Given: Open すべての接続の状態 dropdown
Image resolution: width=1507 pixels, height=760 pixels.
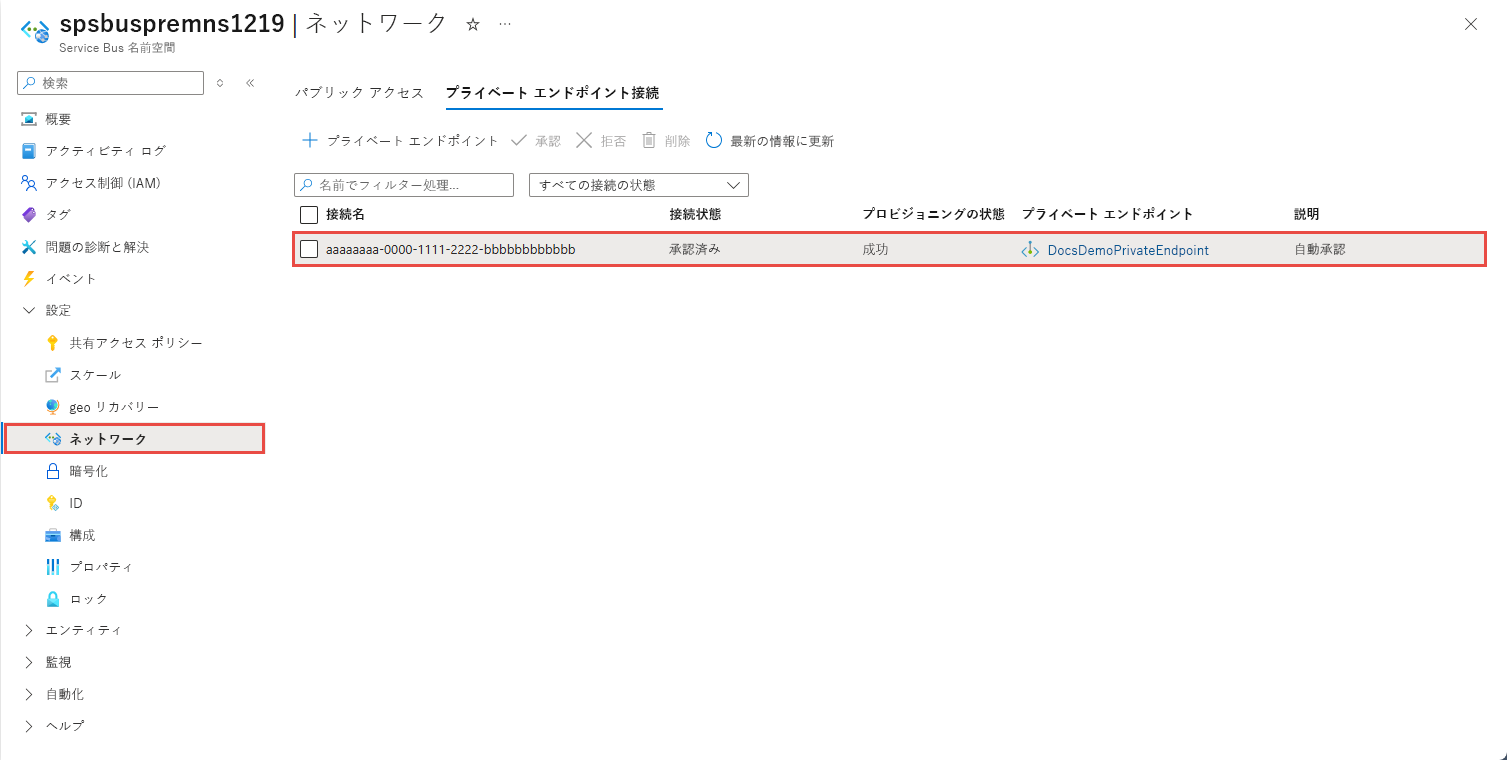Looking at the screenshot, I should 638,185.
